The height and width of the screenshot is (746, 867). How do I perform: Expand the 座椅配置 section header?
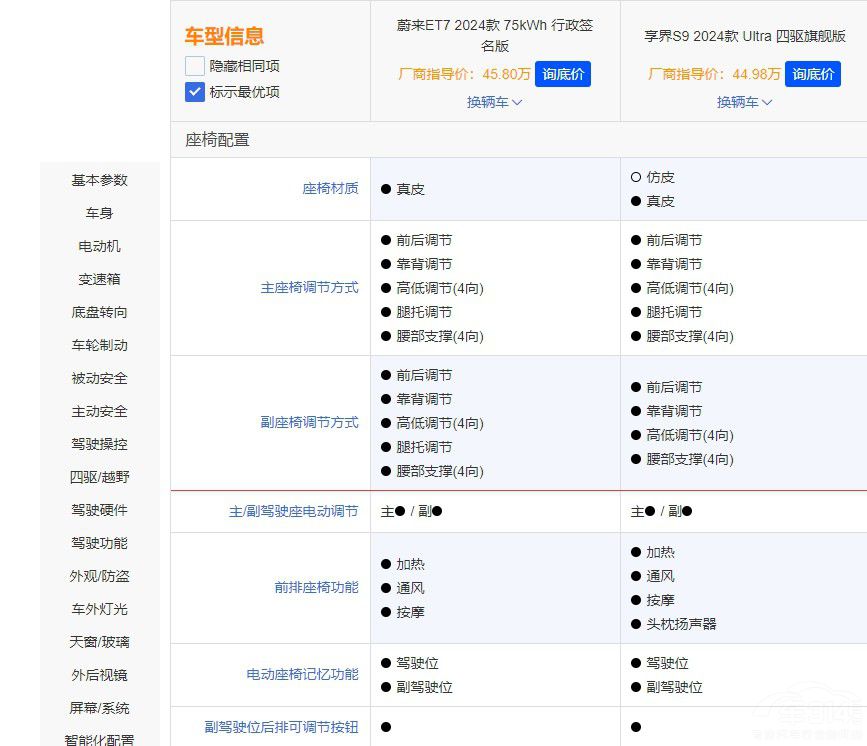[x=212, y=140]
